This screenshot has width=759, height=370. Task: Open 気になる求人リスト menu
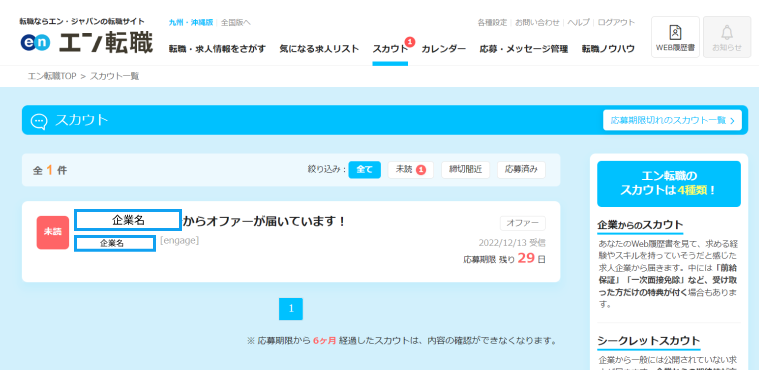pyautogui.click(x=319, y=49)
